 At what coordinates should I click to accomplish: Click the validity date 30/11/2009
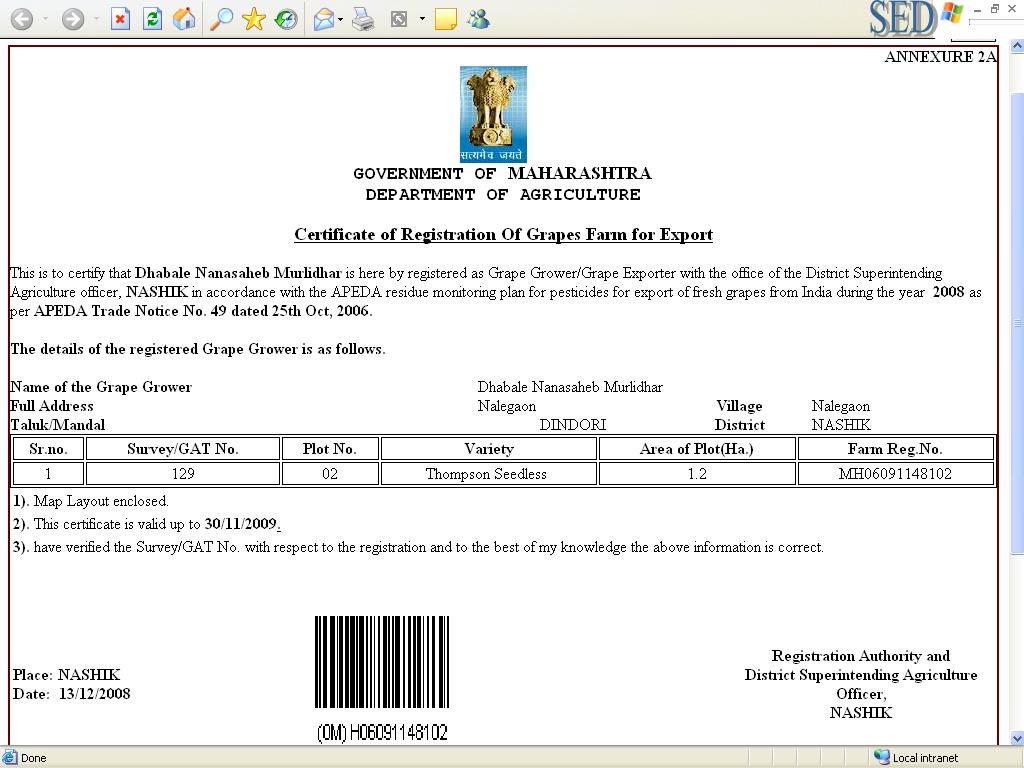pos(240,524)
